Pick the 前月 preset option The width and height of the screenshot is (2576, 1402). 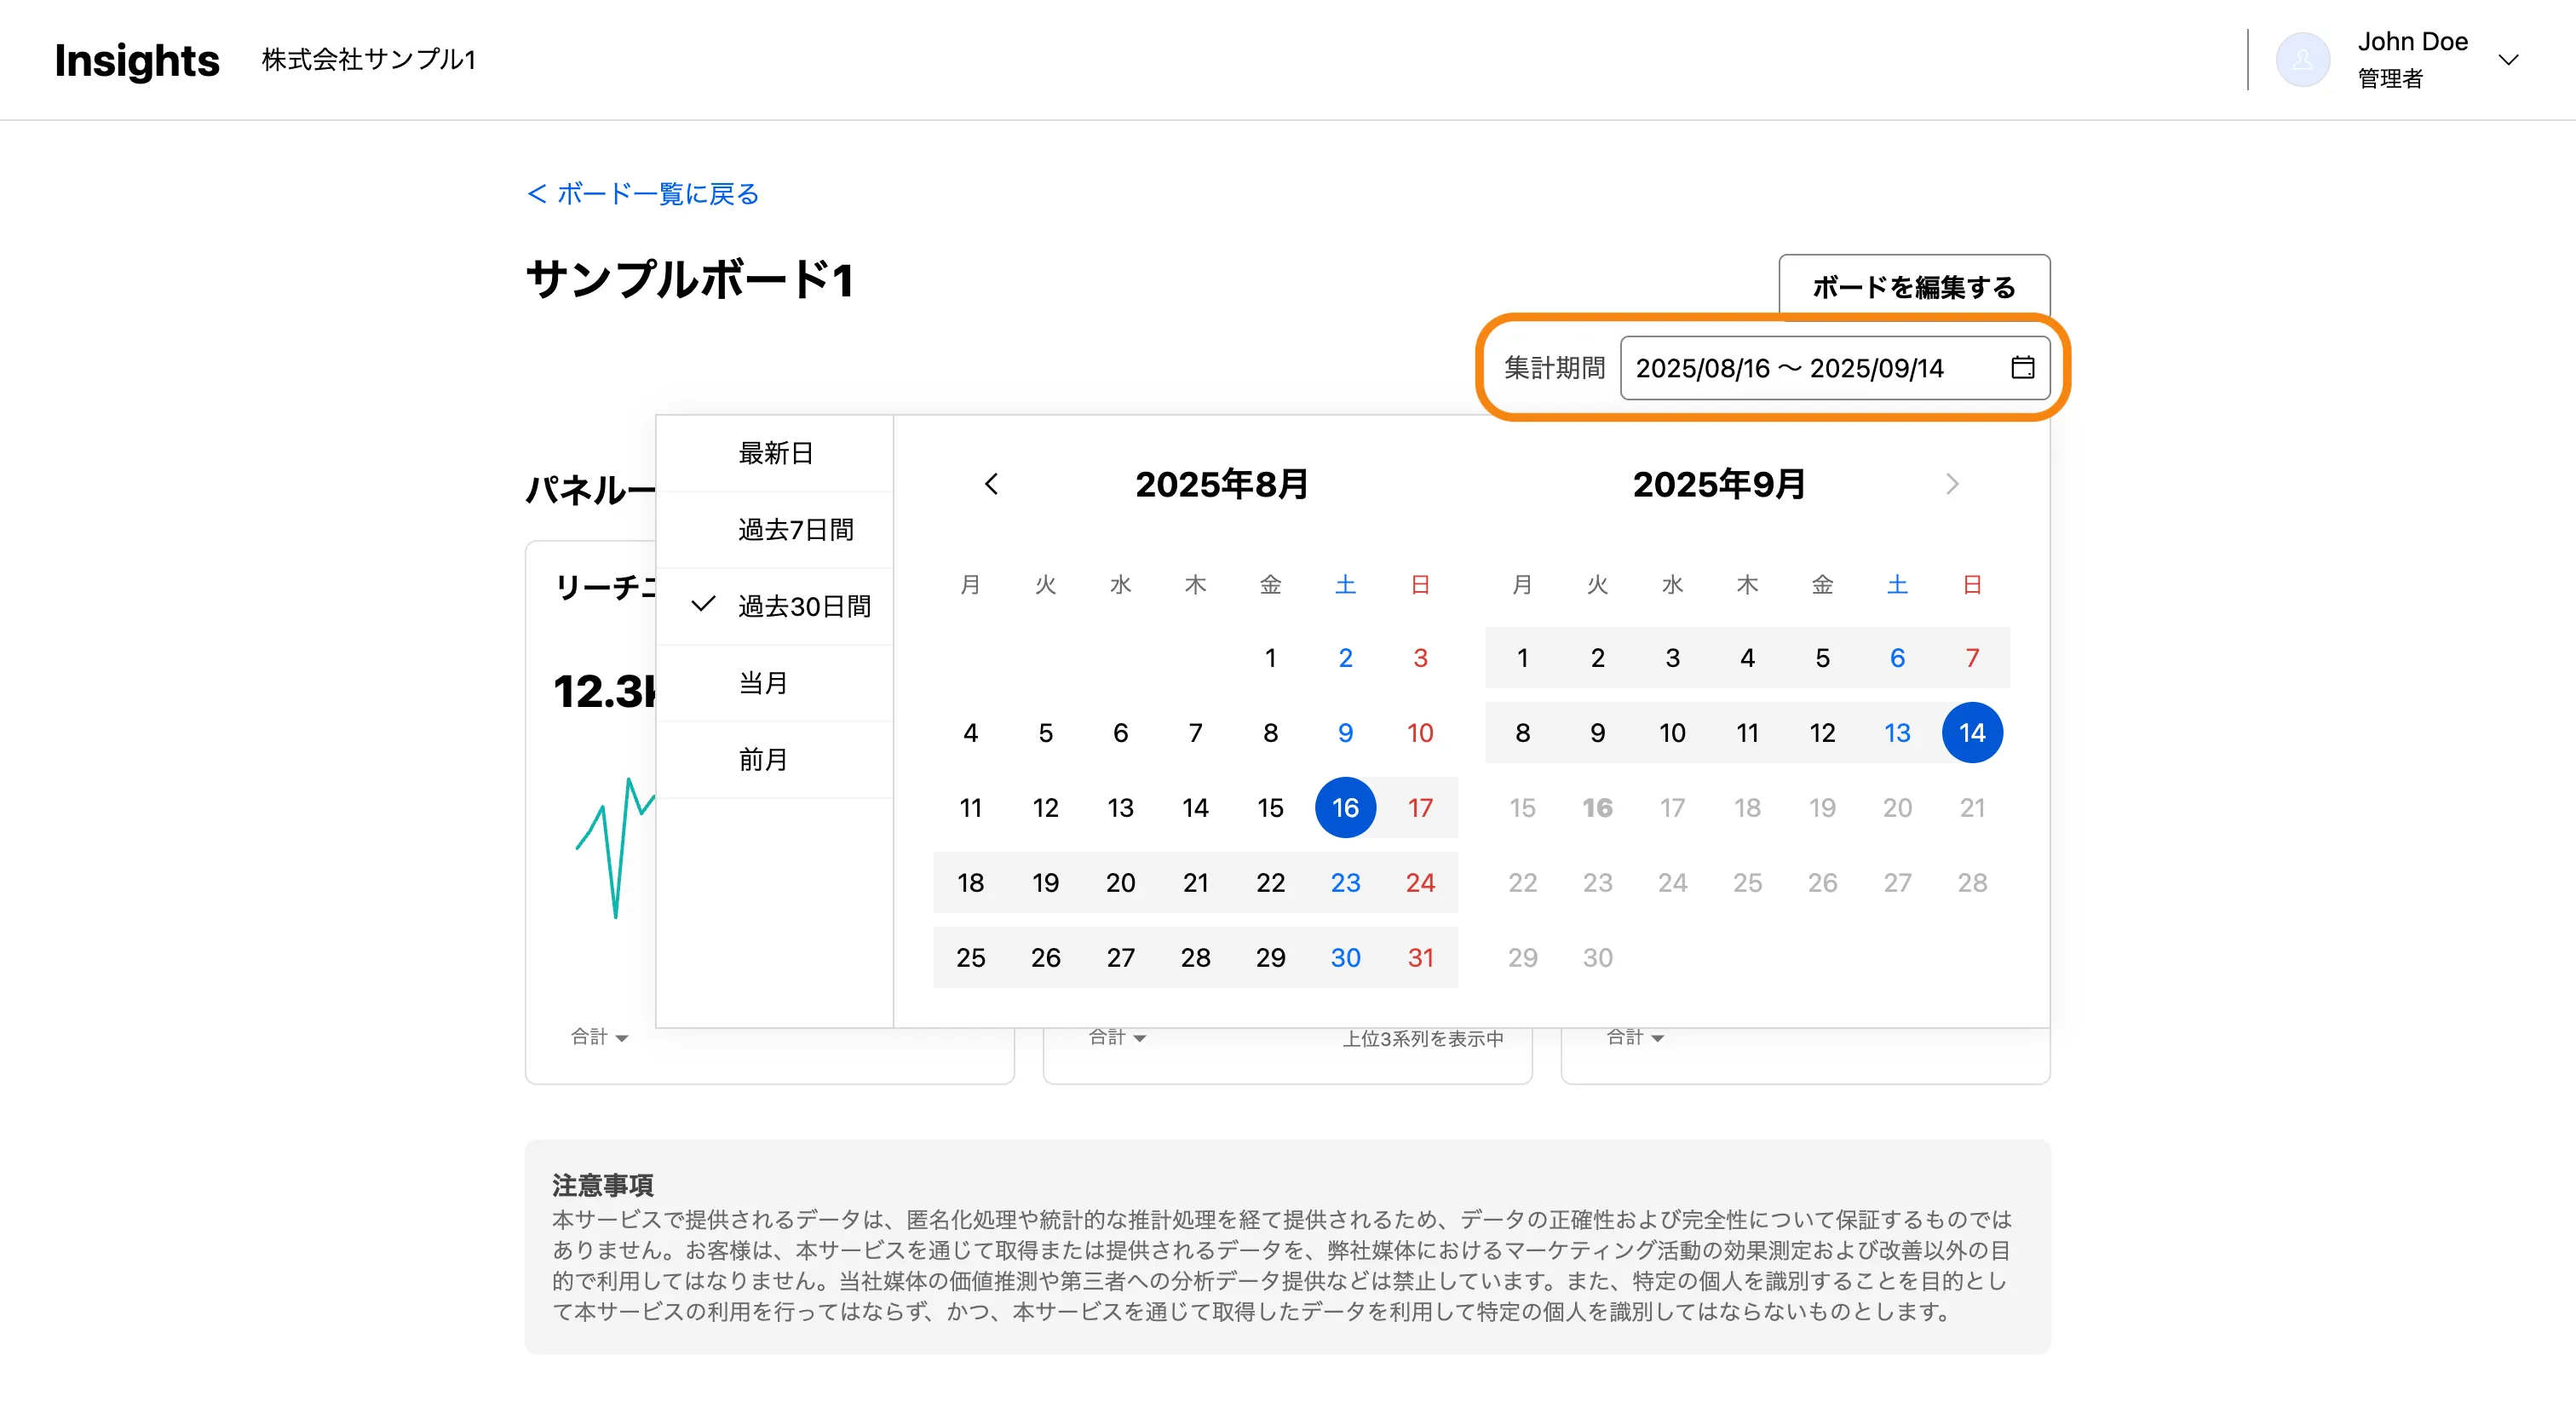click(x=763, y=760)
